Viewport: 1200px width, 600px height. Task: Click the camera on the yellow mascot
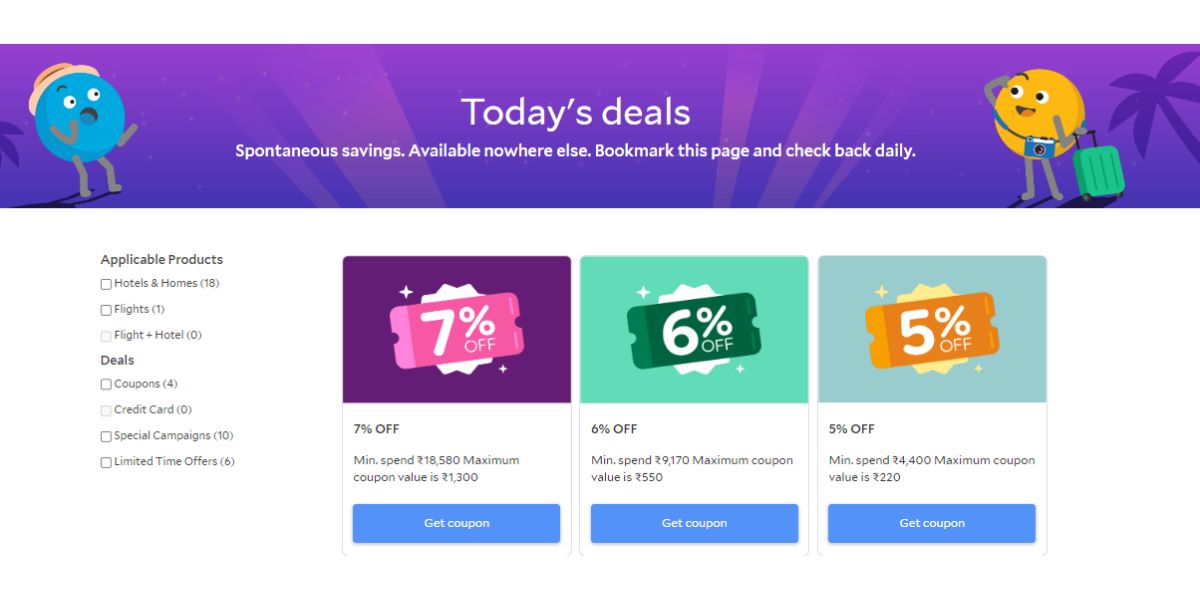click(x=1040, y=145)
